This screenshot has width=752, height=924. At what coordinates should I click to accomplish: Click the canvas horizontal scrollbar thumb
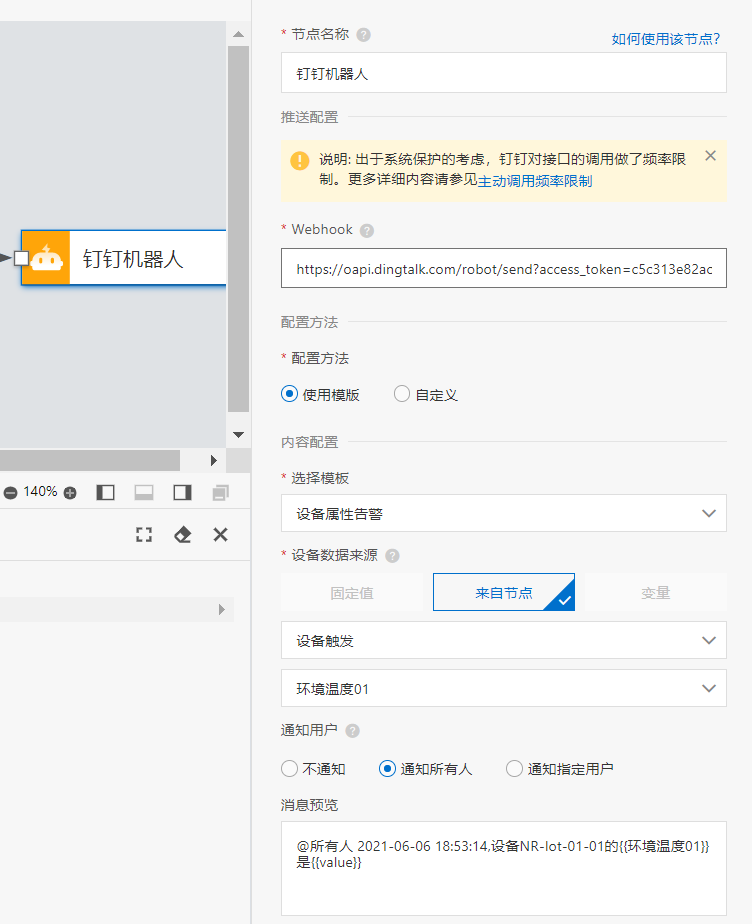tap(90, 460)
